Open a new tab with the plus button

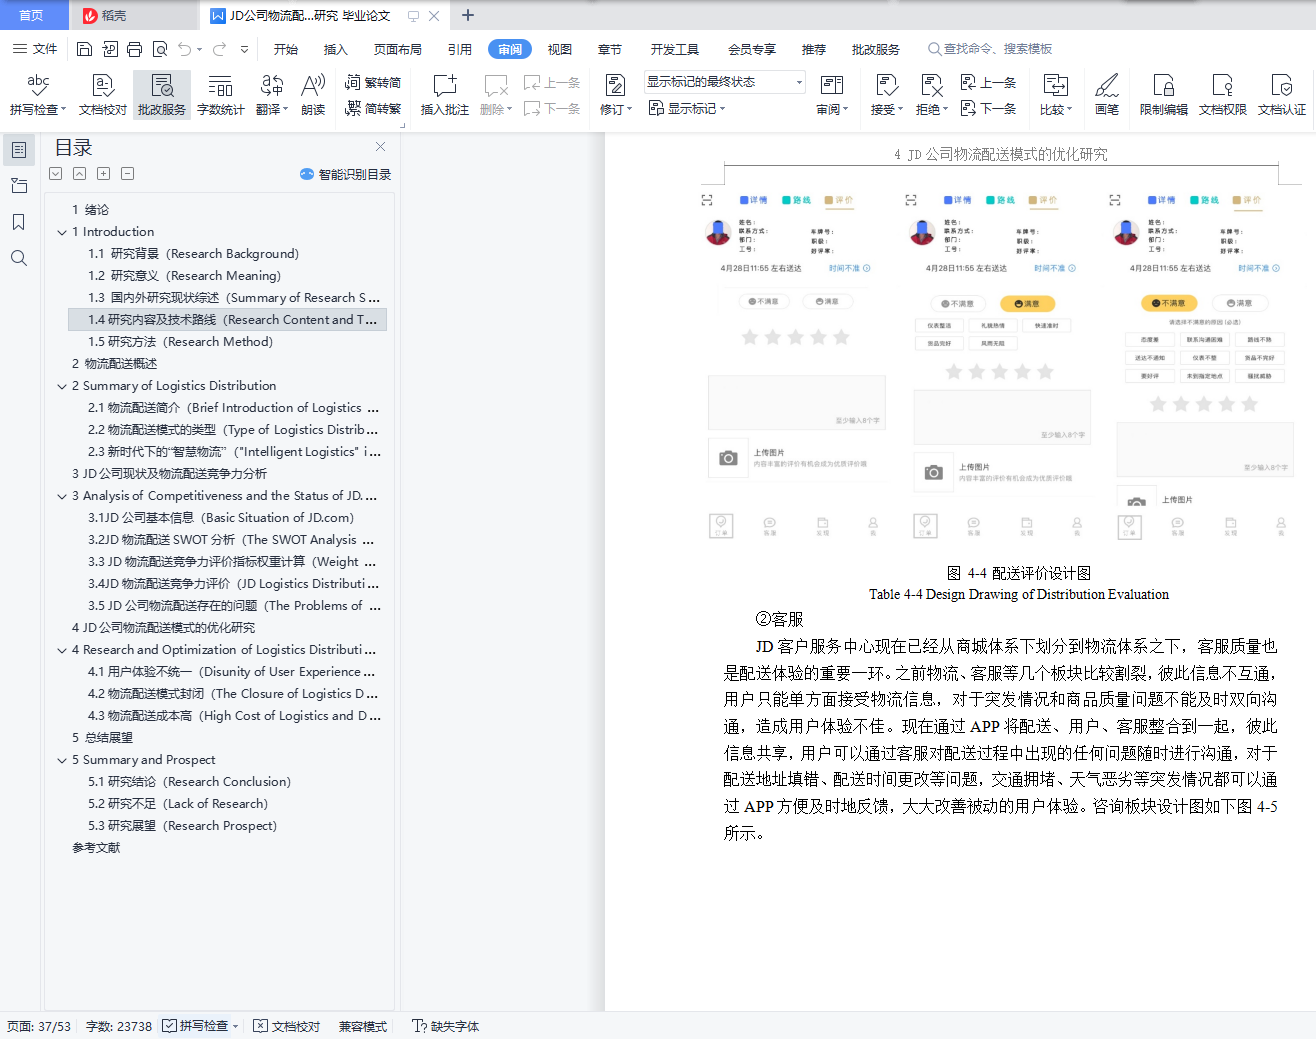tap(467, 15)
